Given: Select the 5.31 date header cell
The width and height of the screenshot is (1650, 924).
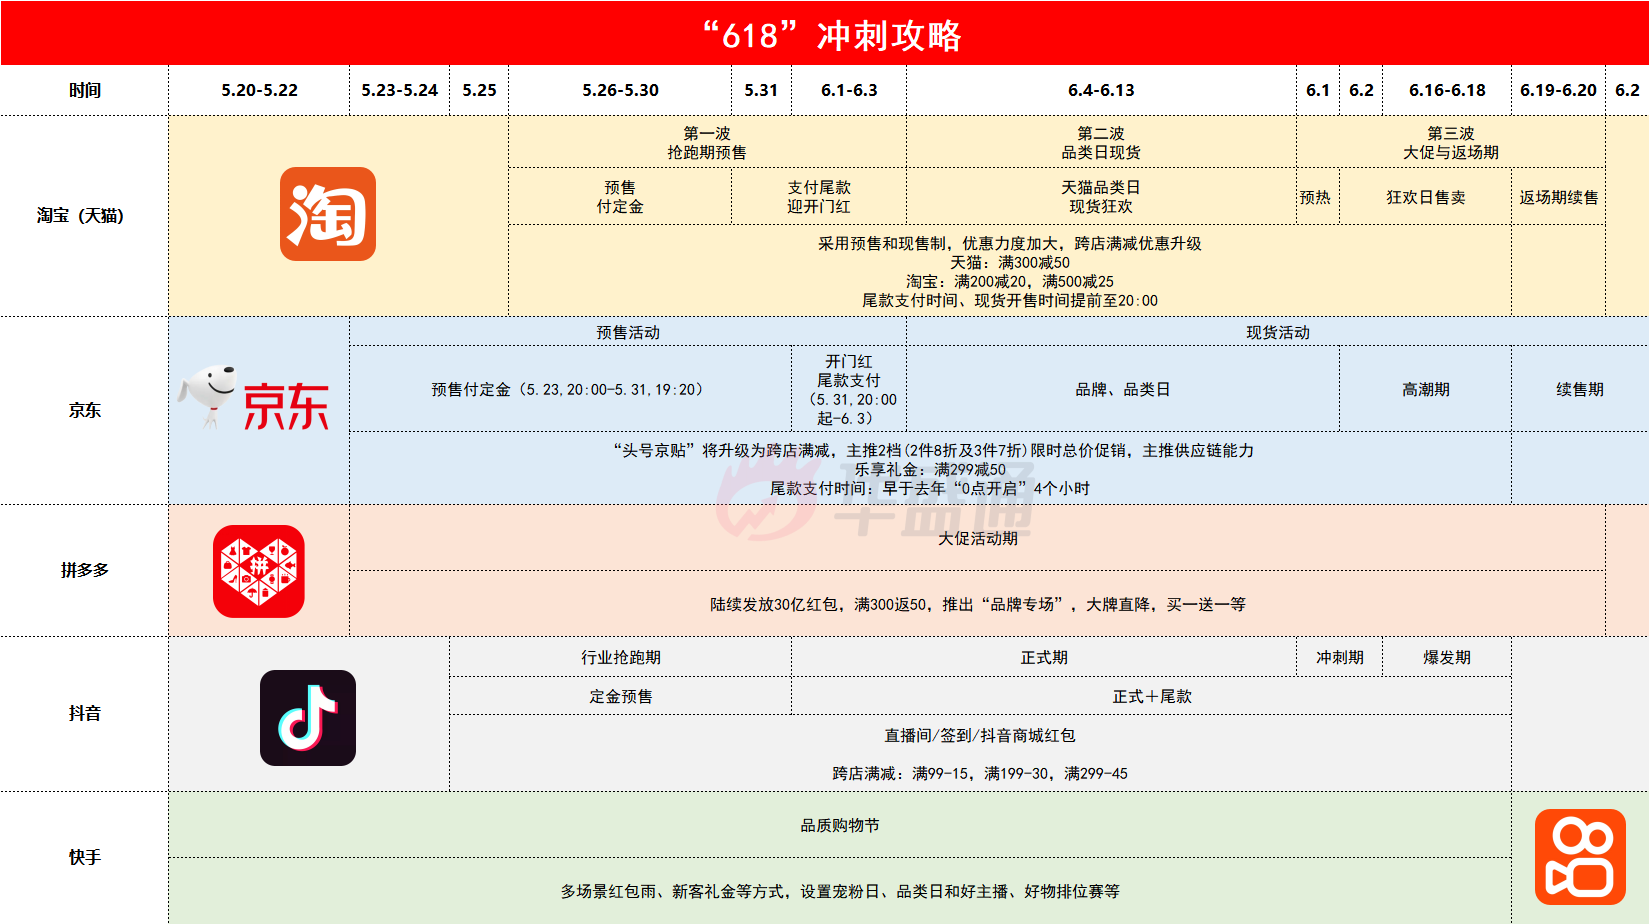Looking at the screenshot, I should coord(761,90).
